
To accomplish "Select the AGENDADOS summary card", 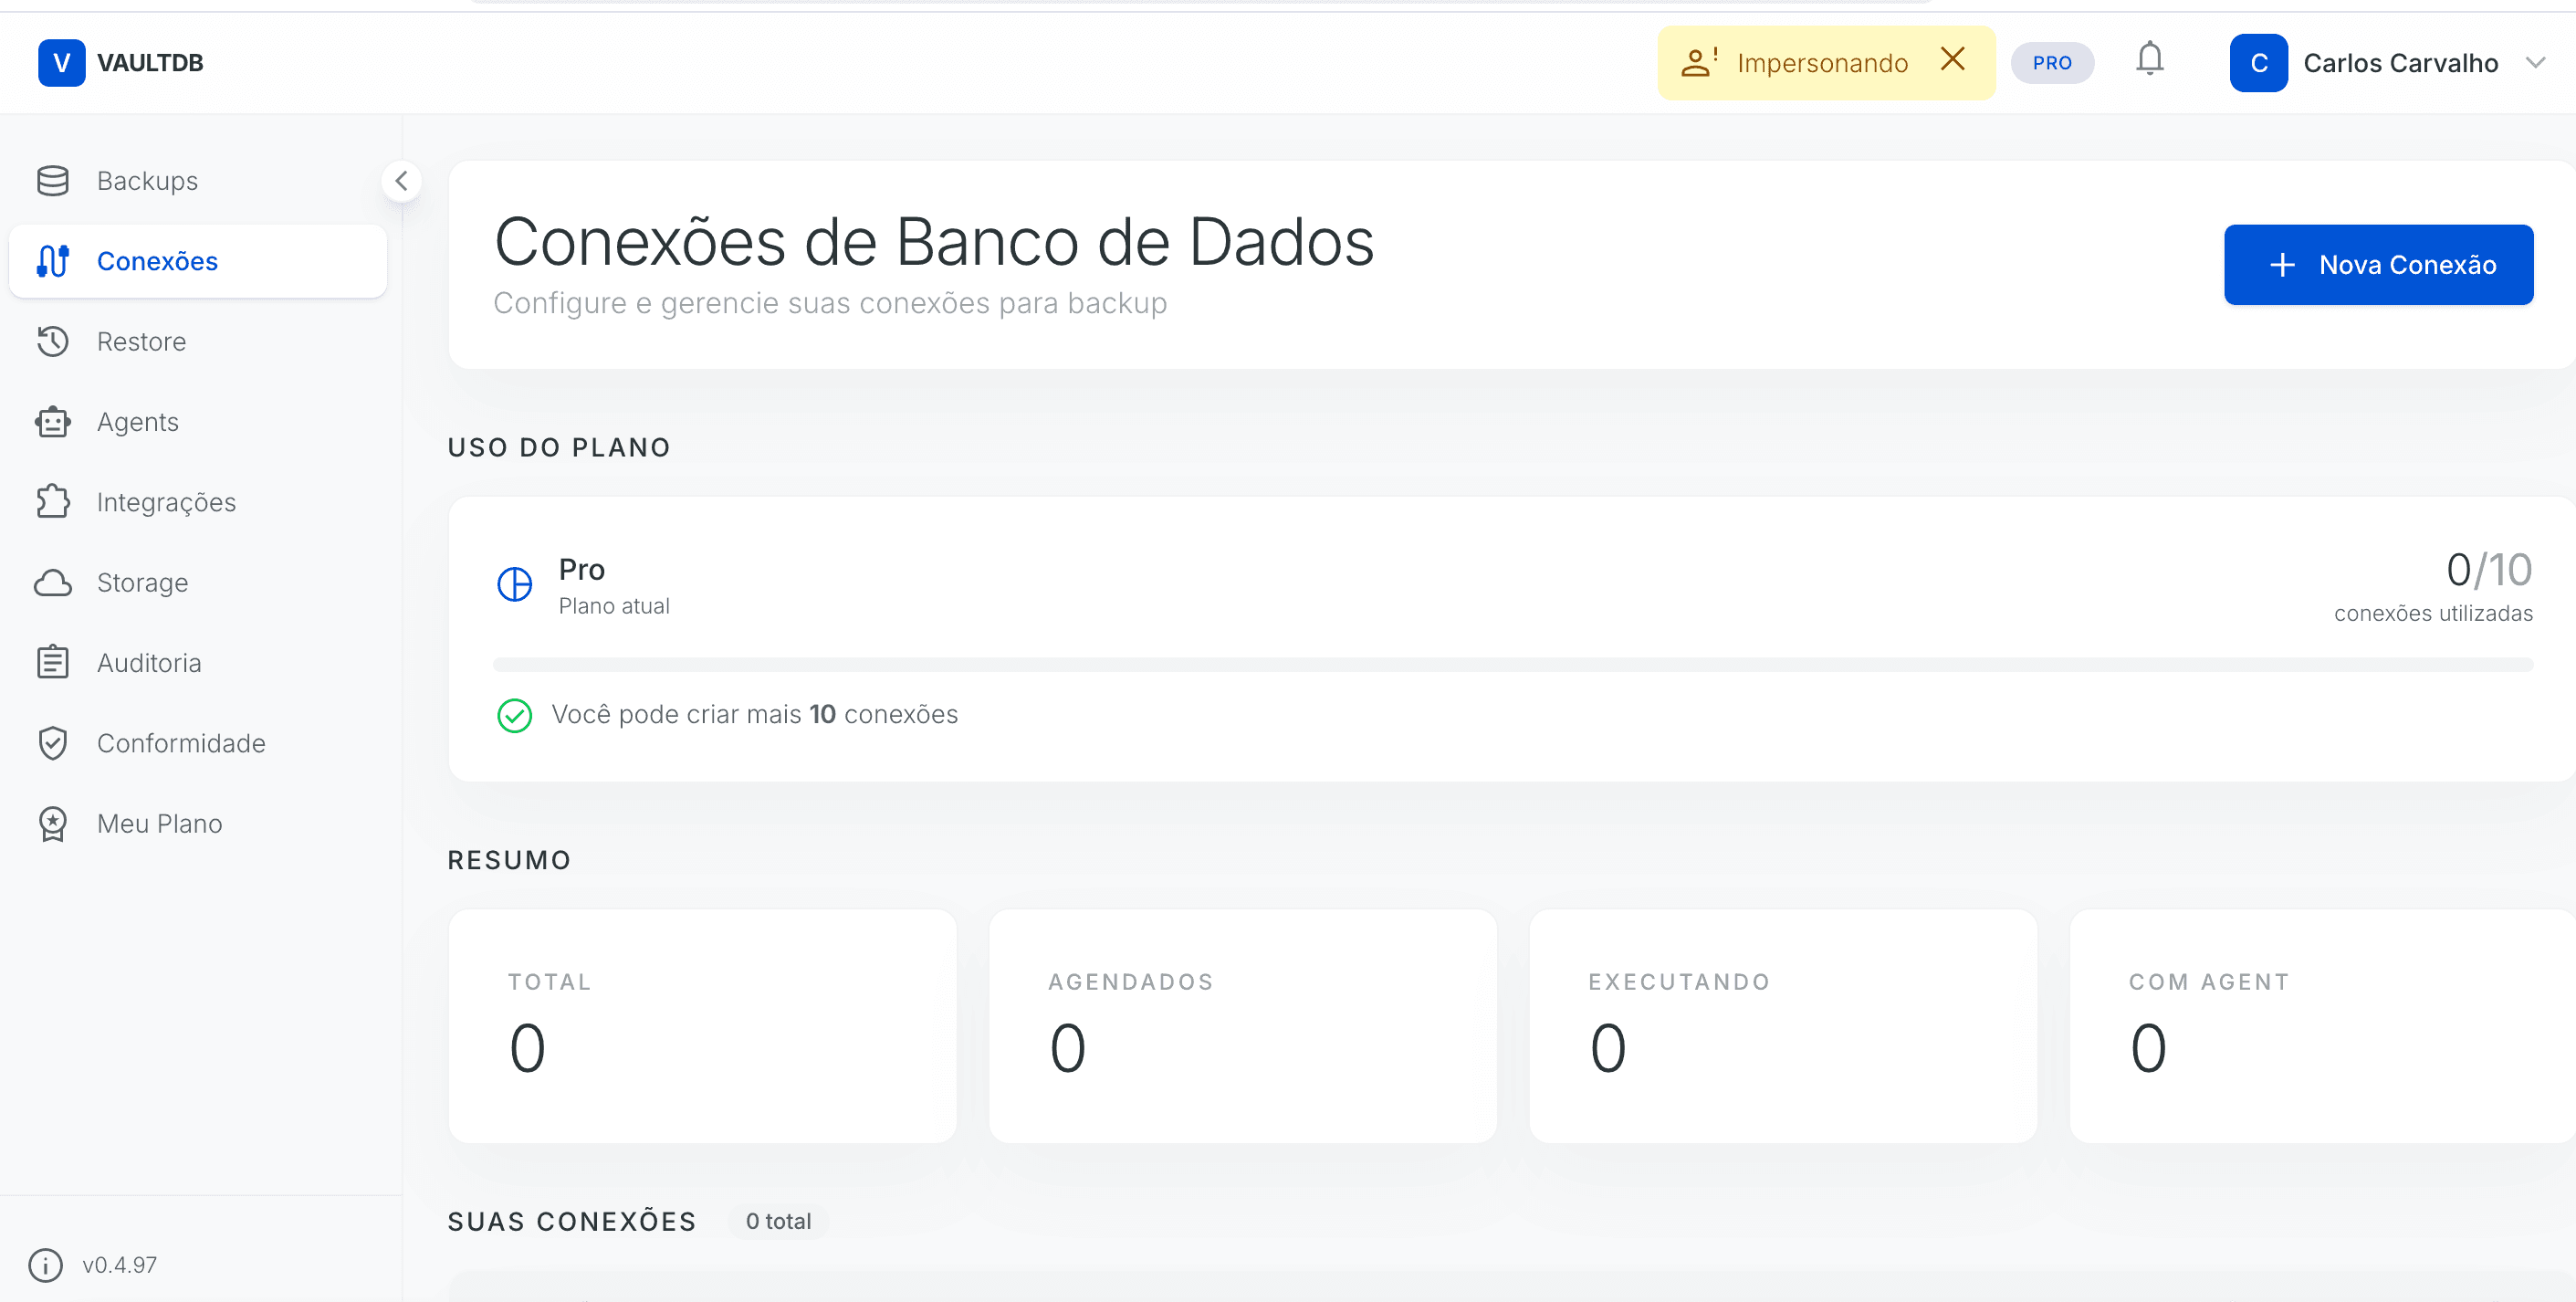I will pos(1242,1026).
